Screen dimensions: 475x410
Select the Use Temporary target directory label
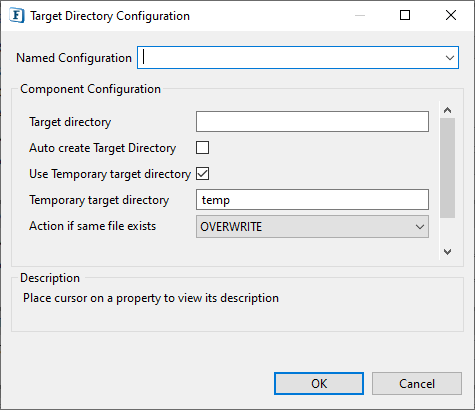tap(110, 174)
